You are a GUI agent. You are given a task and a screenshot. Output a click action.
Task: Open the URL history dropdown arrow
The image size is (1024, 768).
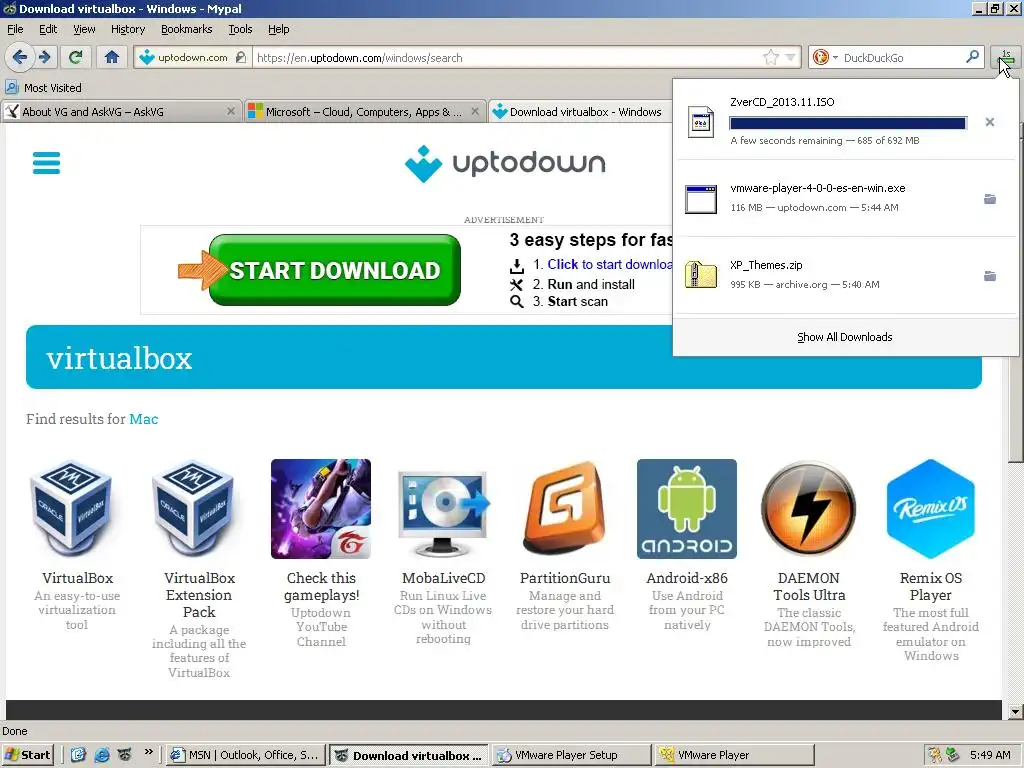pyautogui.click(x=791, y=57)
